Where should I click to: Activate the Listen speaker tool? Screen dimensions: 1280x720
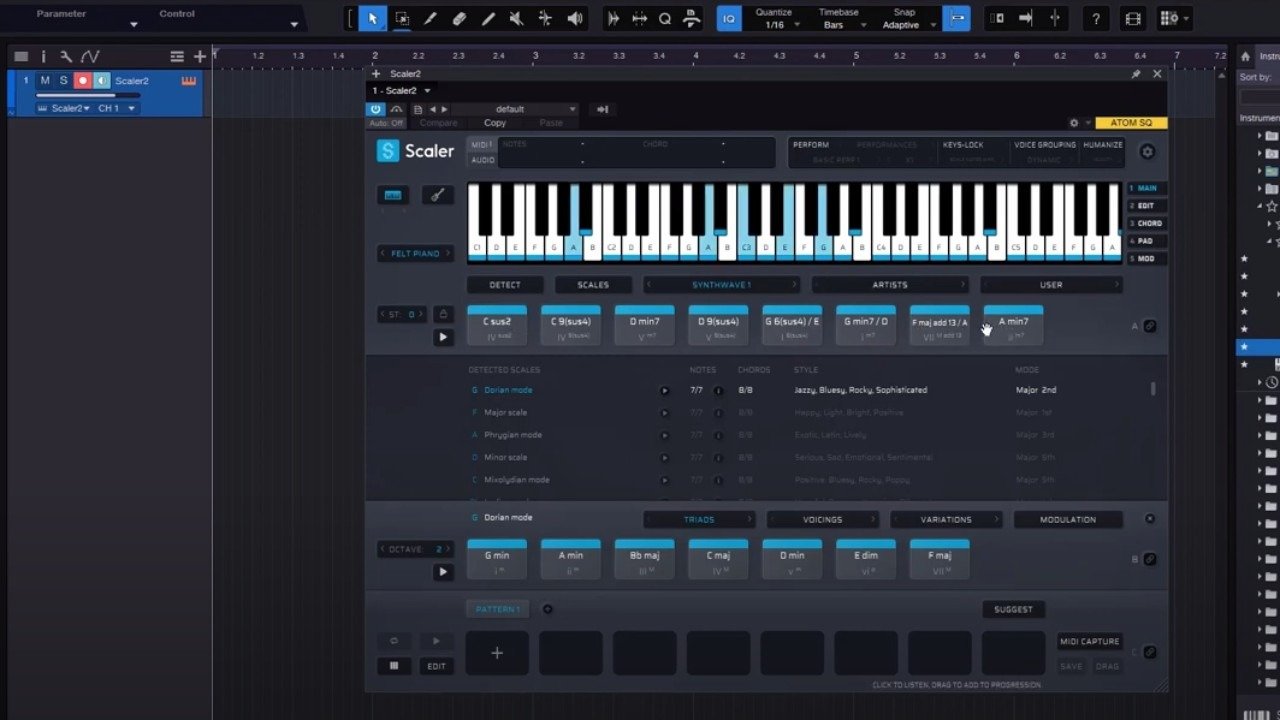pyautogui.click(x=575, y=18)
